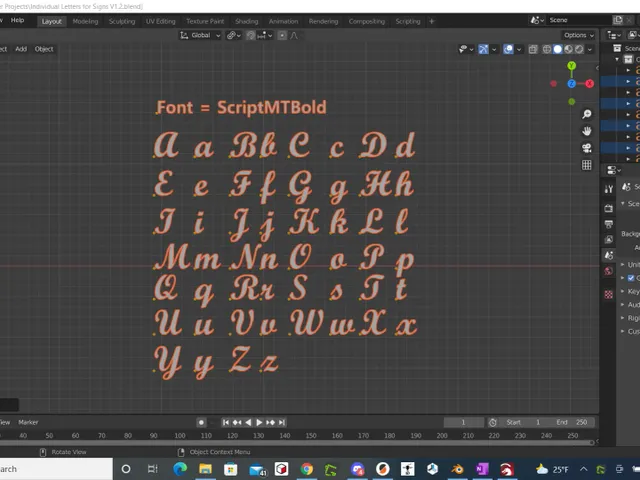Toggle the camera view icon
Image resolution: width=640 pixels, height=480 pixels.
587,148
